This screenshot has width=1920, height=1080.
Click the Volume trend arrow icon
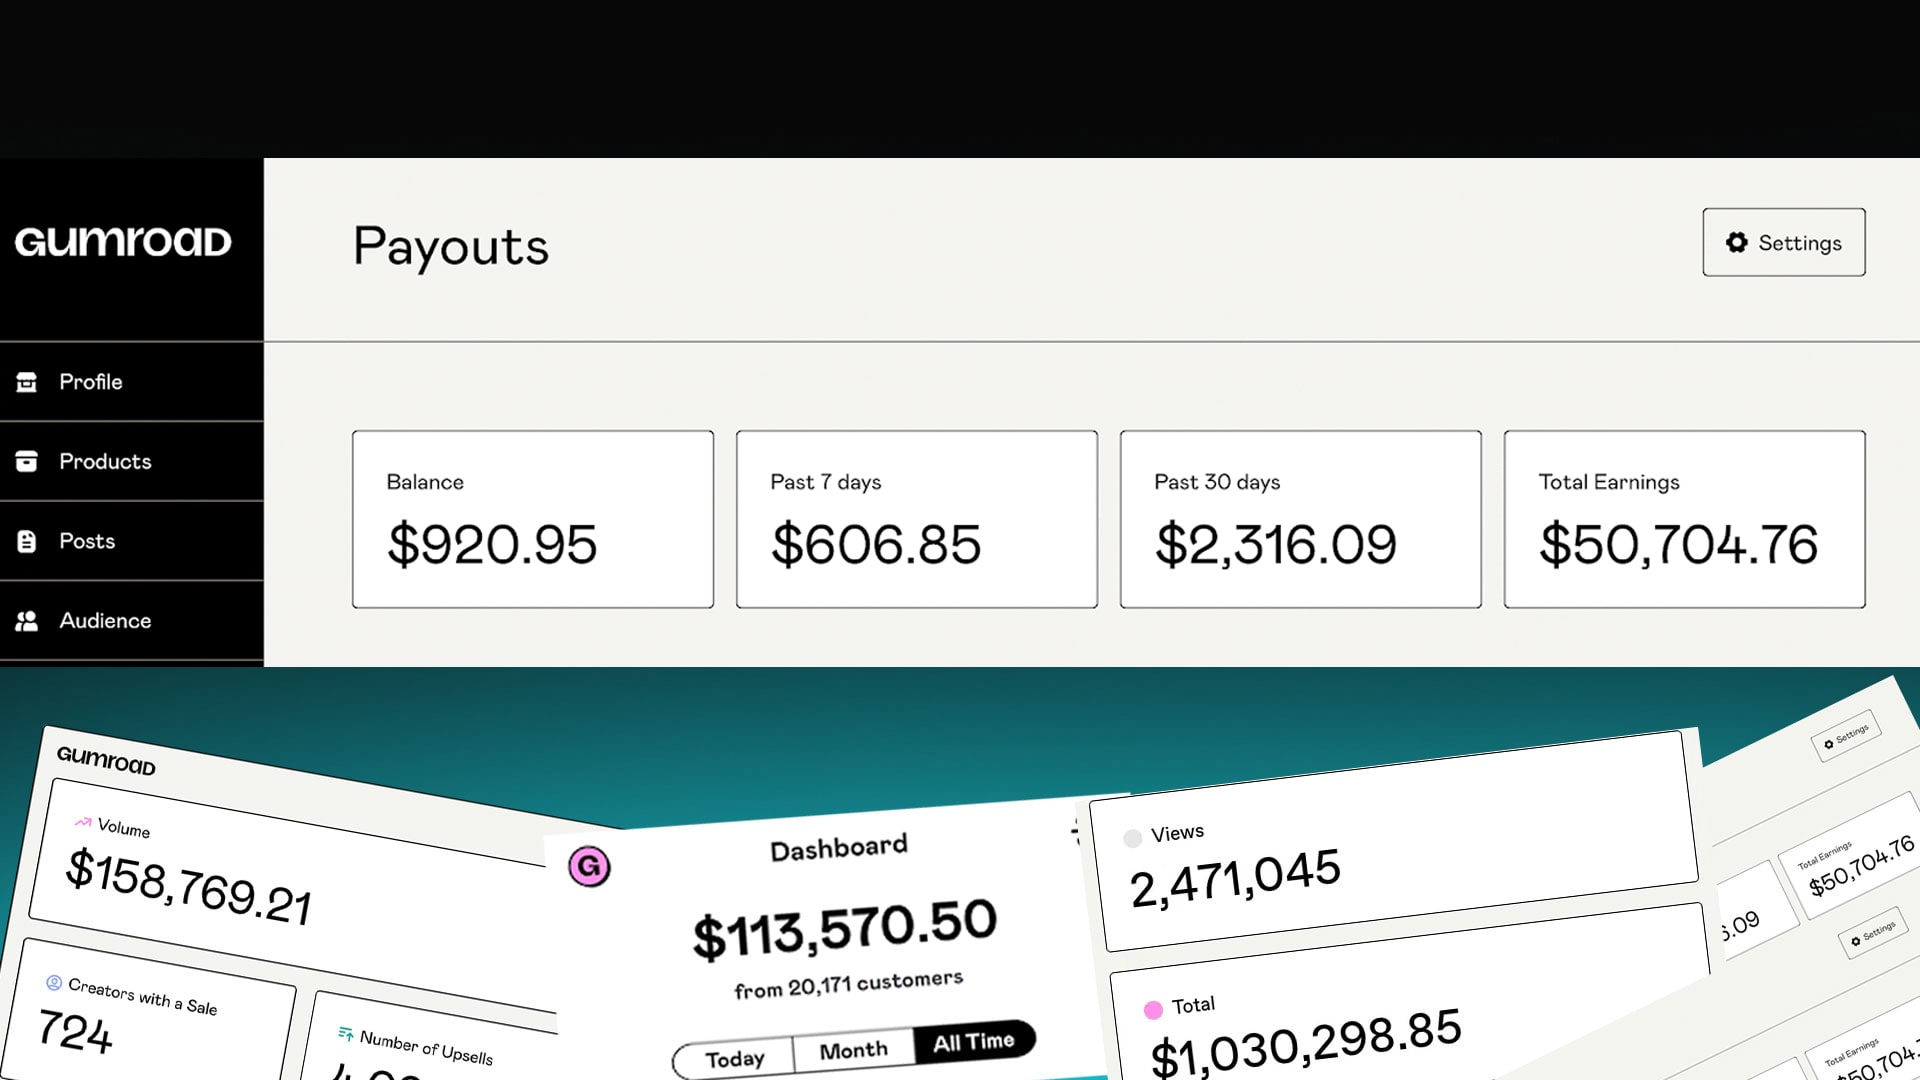click(x=83, y=822)
